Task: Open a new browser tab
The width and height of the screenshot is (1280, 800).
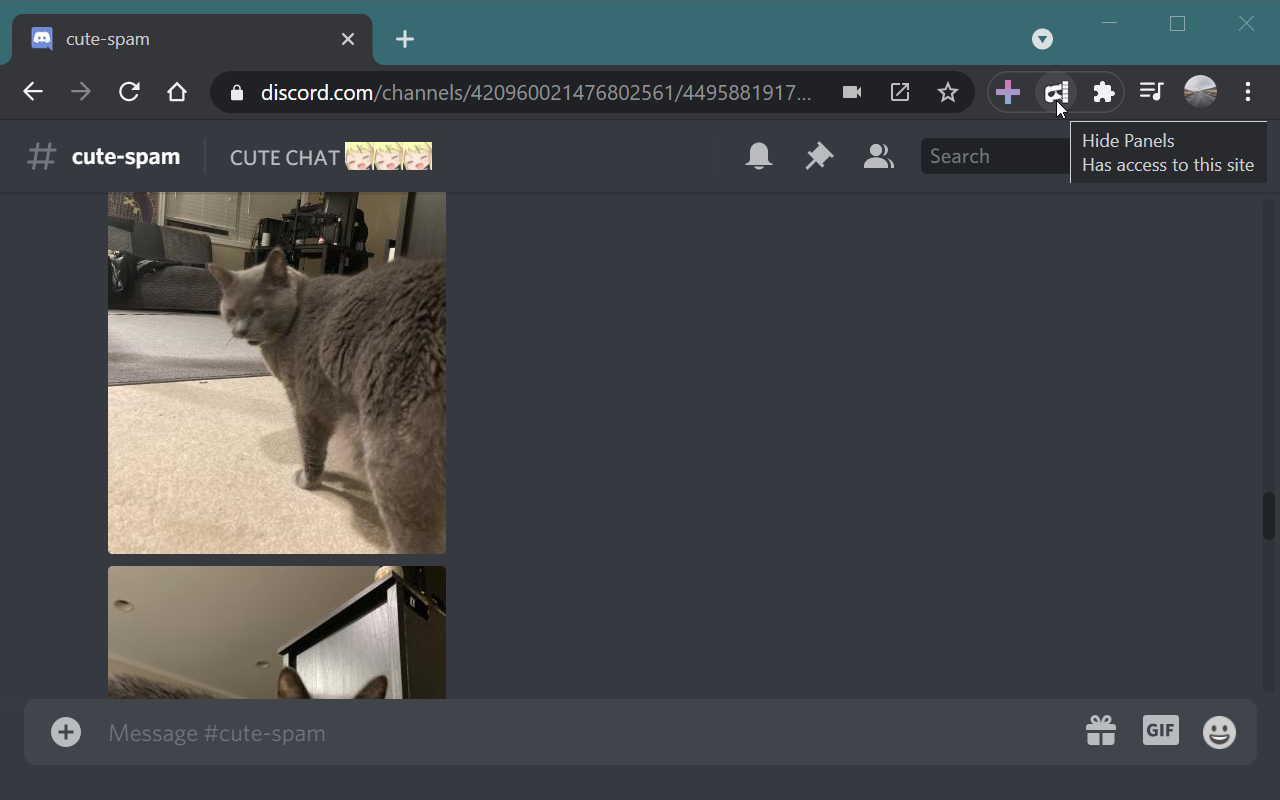Action: pos(404,39)
